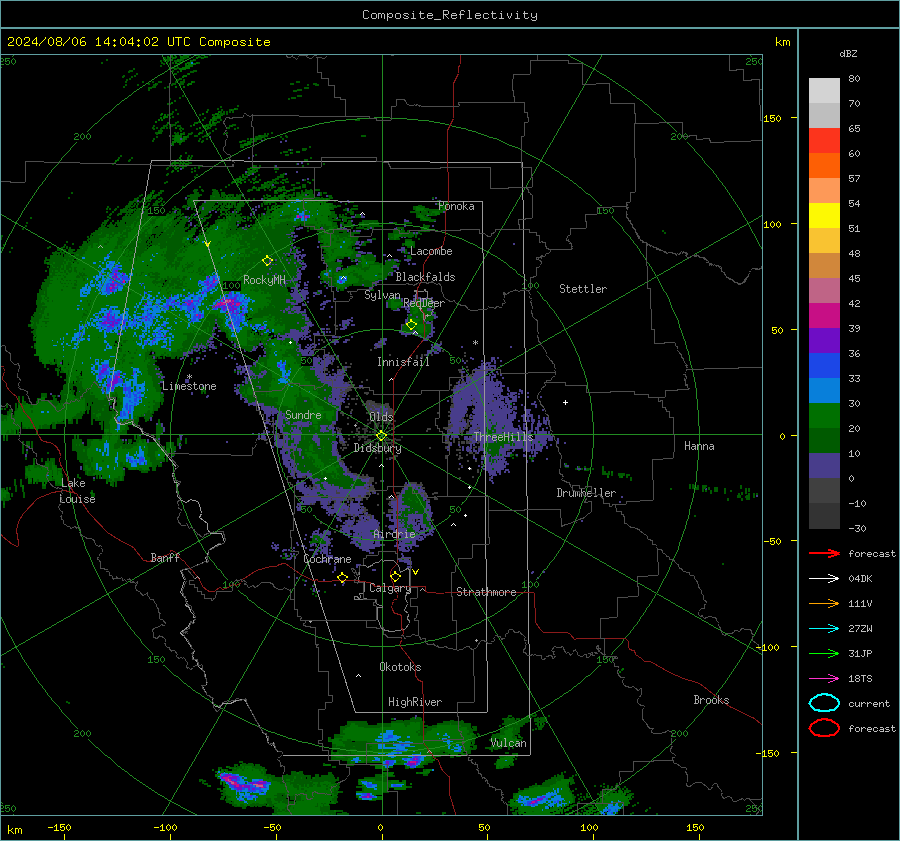Select the Strathmore label
Image resolution: width=900 pixels, height=841 pixels.
tap(486, 592)
